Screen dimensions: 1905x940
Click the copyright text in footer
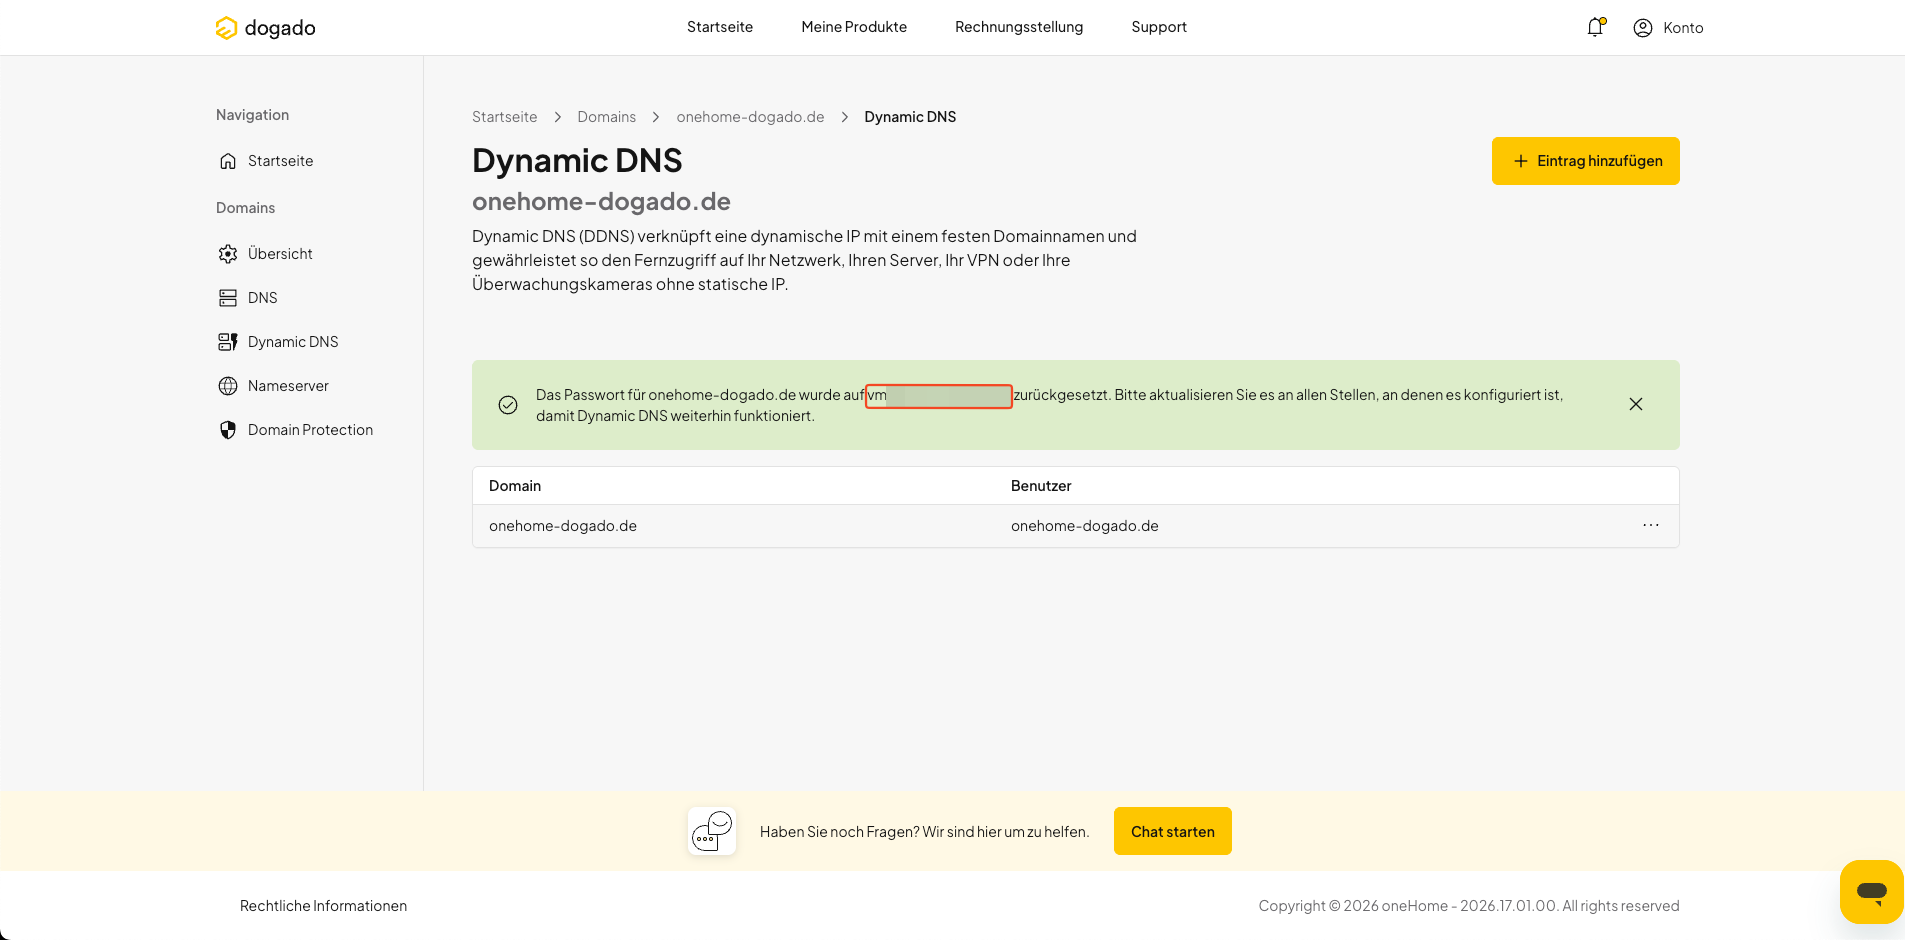(x=1469, y=906)
